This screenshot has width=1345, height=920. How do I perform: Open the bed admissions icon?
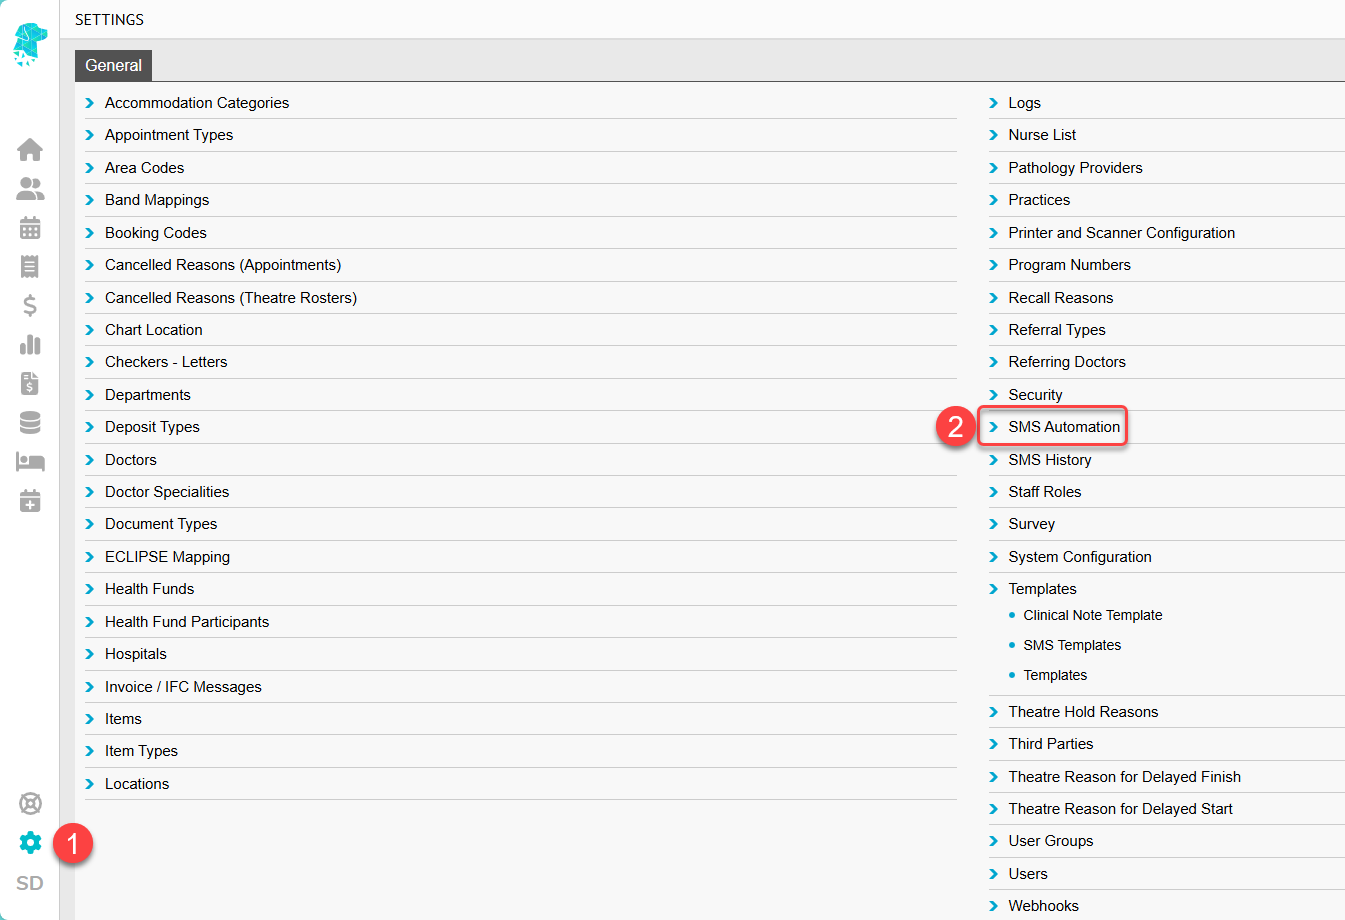[x=30, y=462]
